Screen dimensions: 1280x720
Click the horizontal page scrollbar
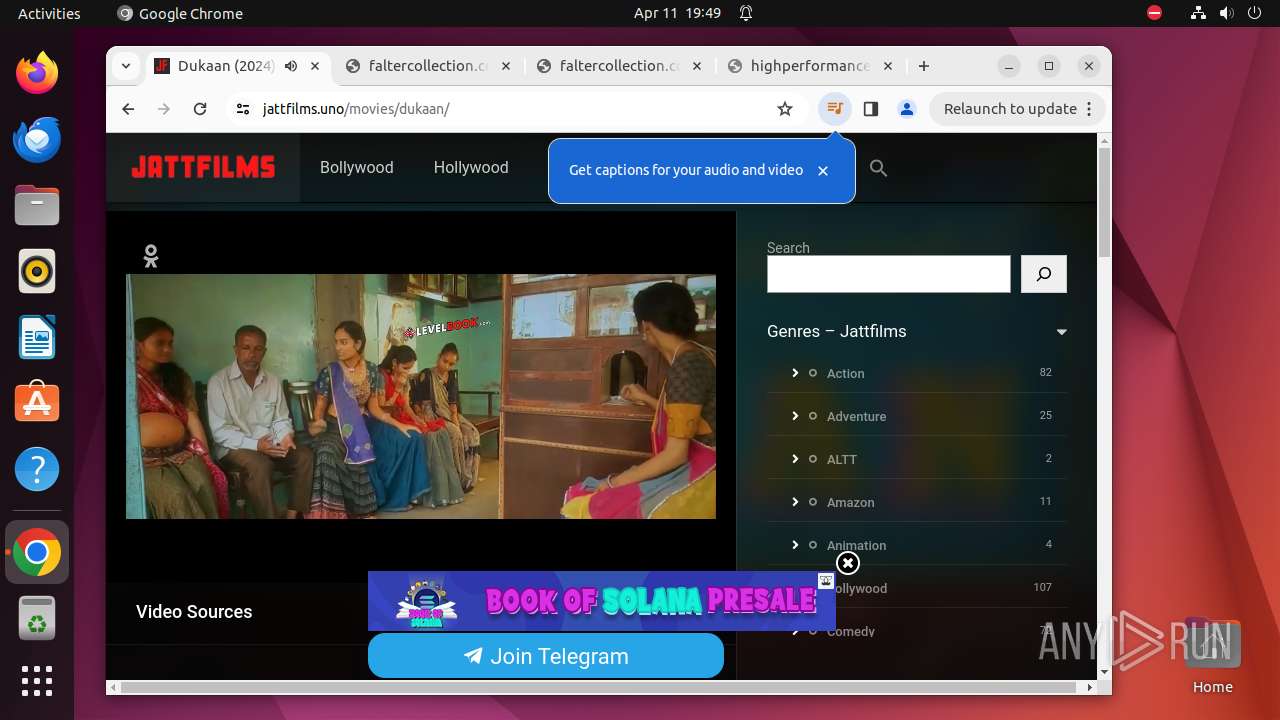click(600, 687)
